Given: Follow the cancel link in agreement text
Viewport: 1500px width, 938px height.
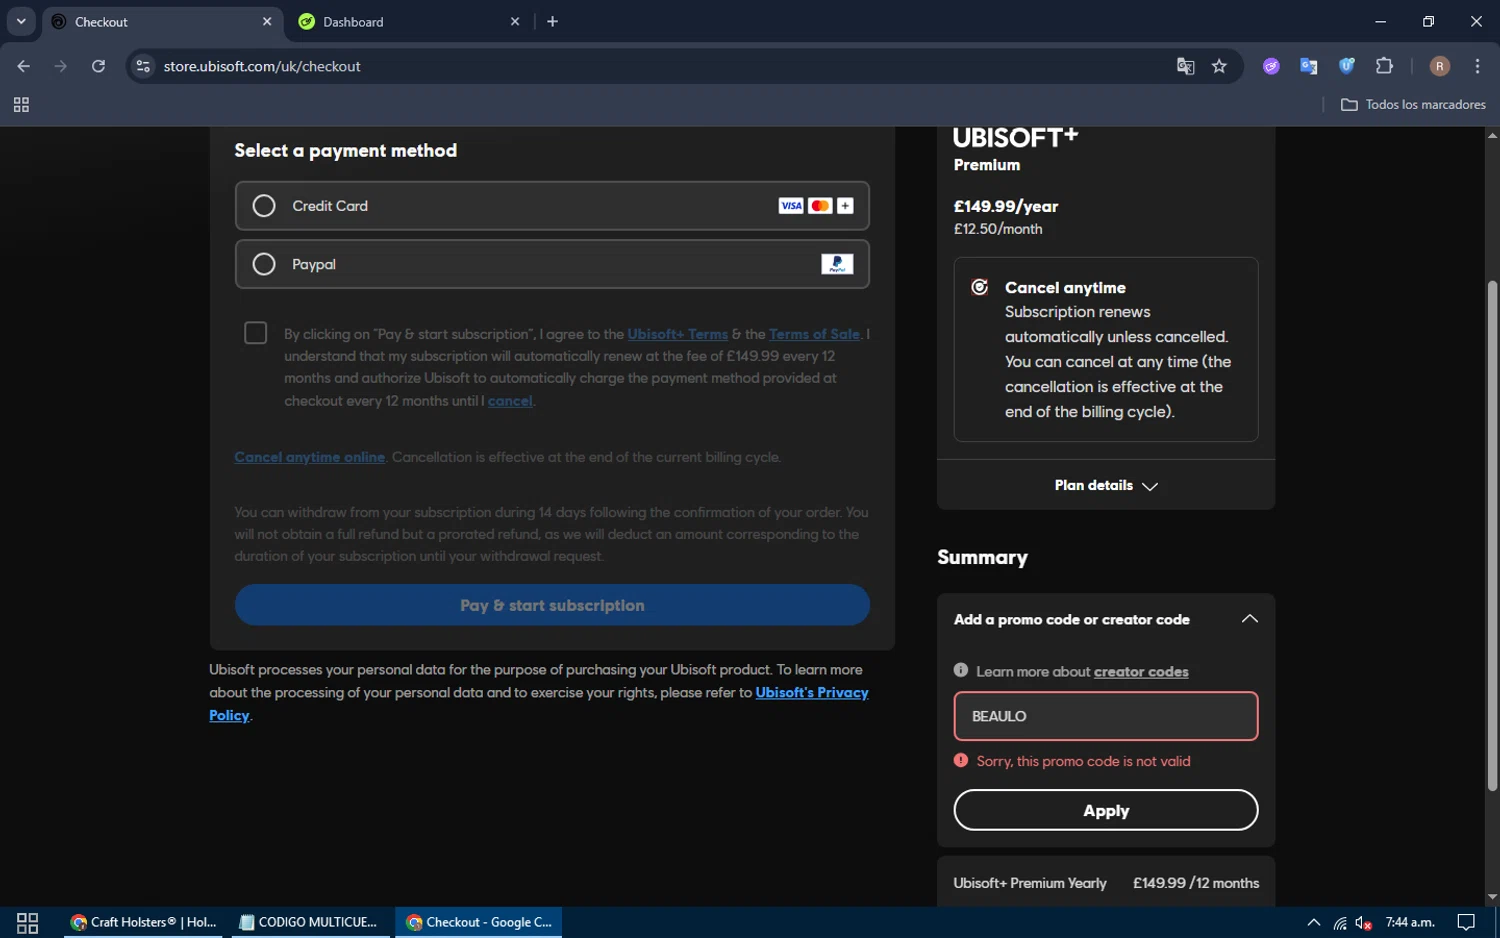Looking at the screenshot, I should (510, 401).
